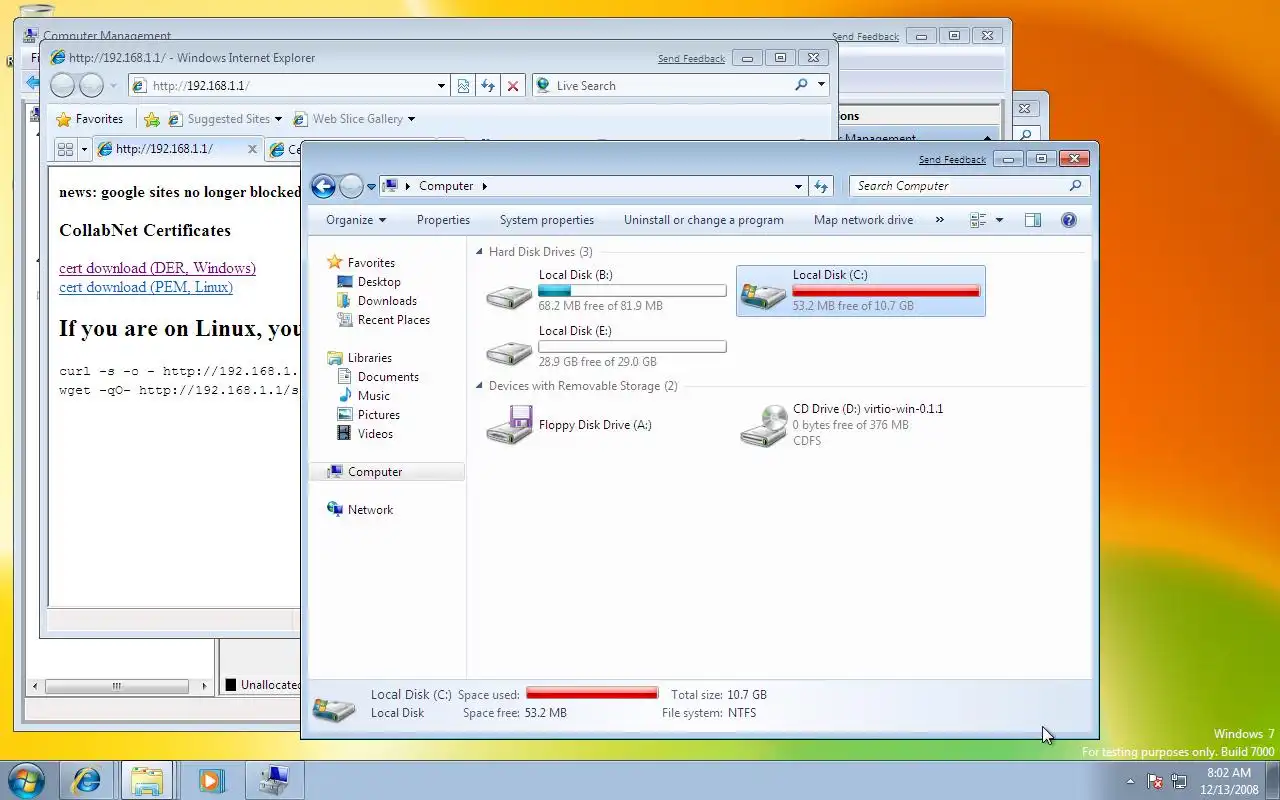Viewport: 1280px width, 800px height.
Task: Open the Start menu orb
Action: pos(26,780)
